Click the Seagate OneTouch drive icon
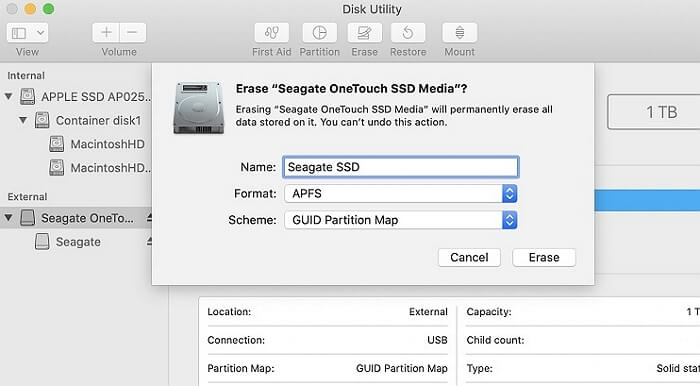The height and width of the screenshot is (386, 700). click(28, 218)
